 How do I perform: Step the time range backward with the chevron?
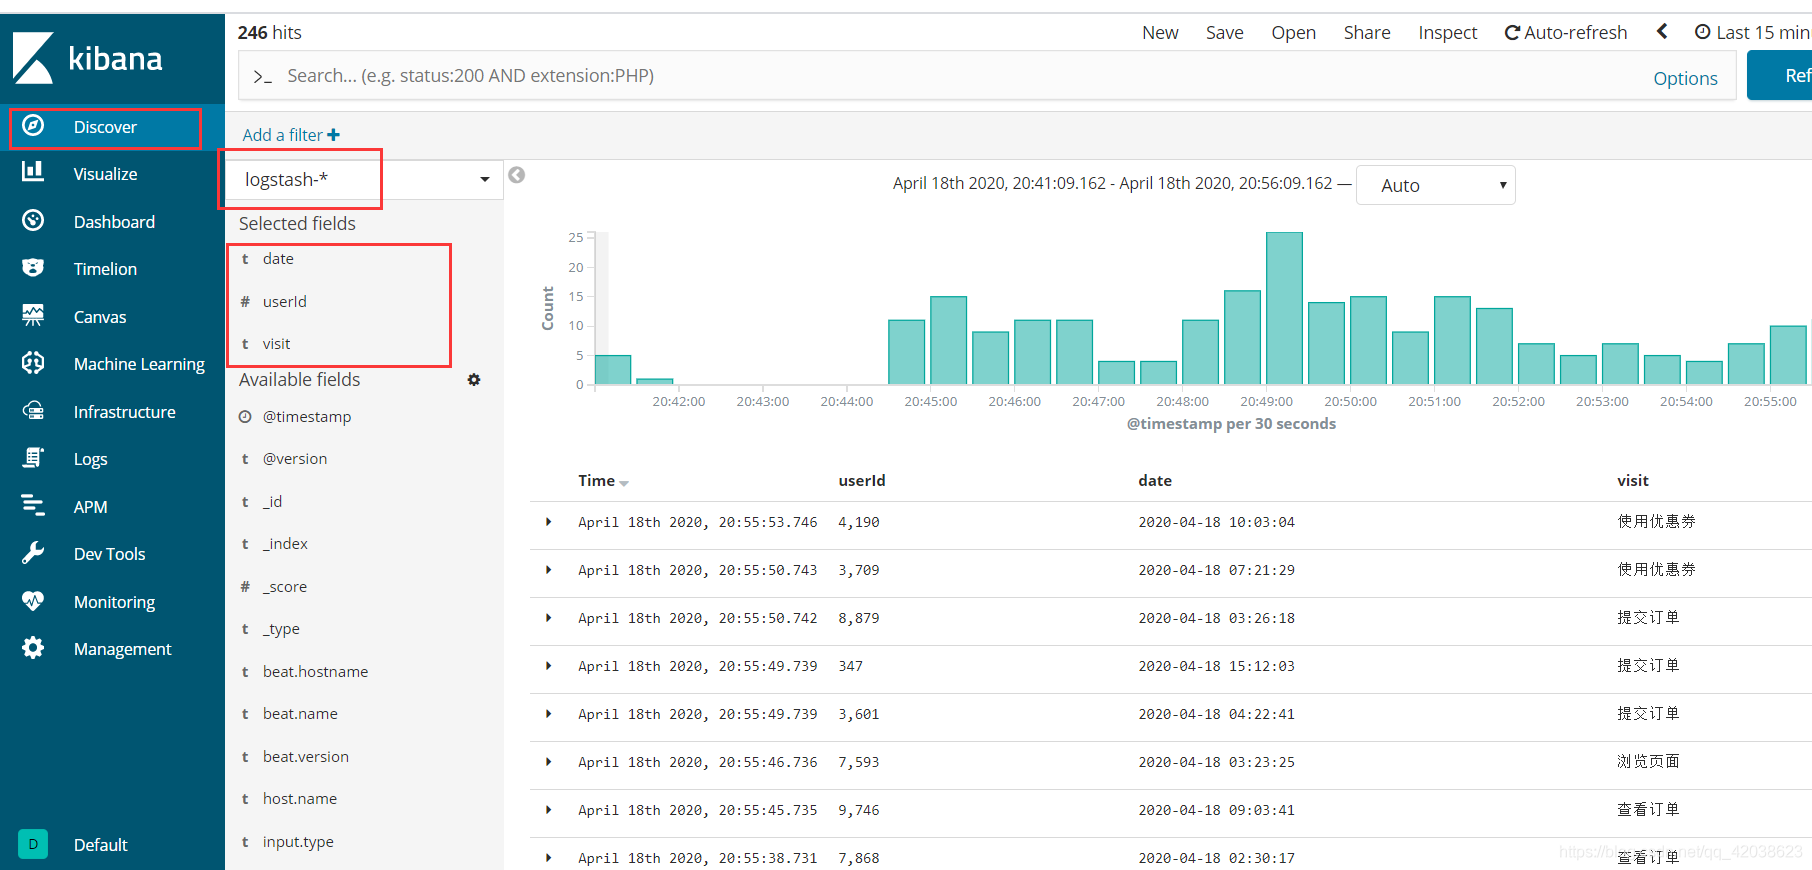coord(1662,31)
